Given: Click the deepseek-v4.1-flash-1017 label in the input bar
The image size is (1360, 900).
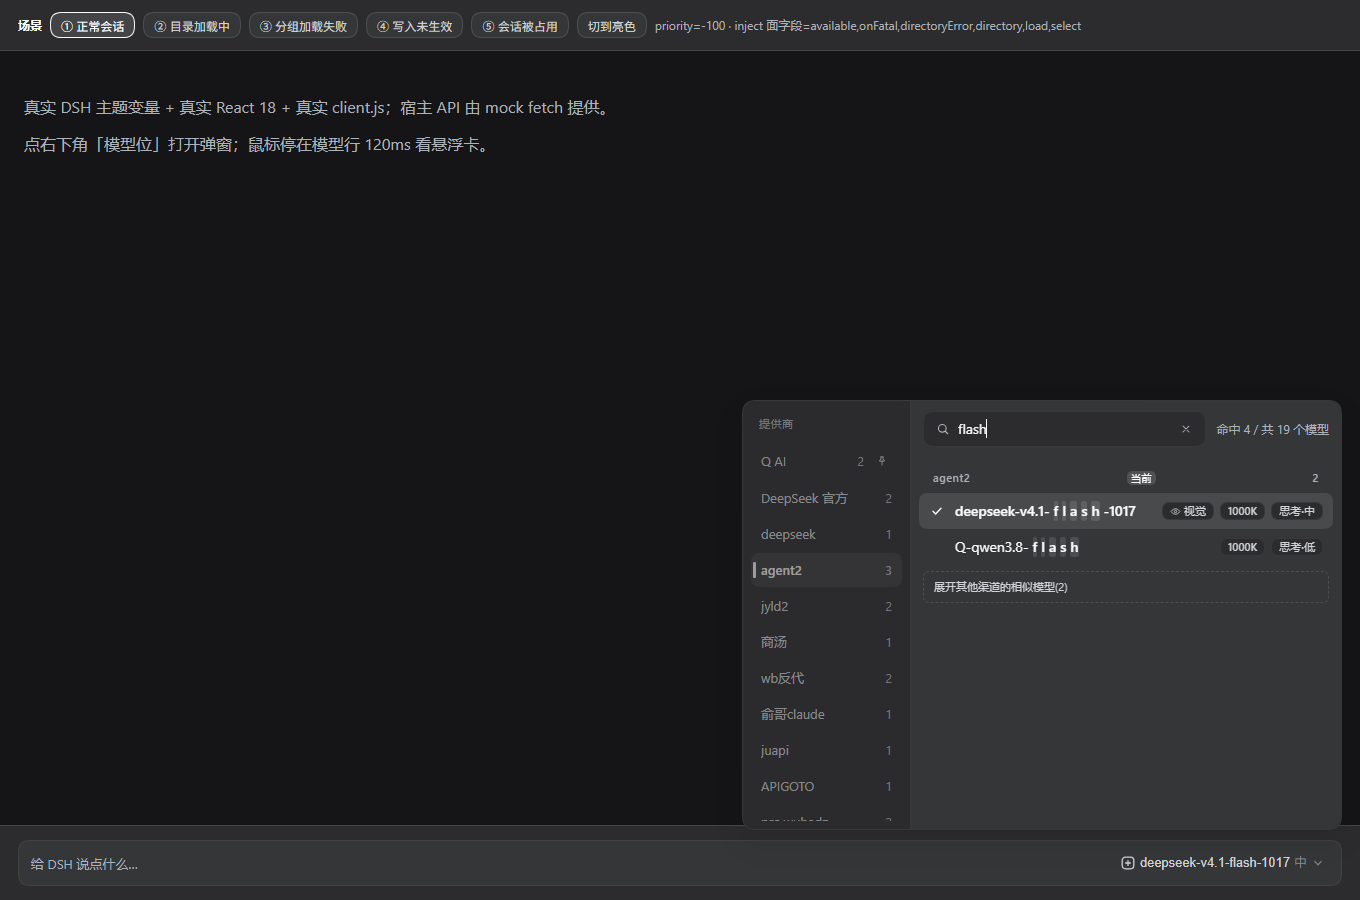Looking at the screenshot, I should pyautogui.click(x=1215, y=862).
